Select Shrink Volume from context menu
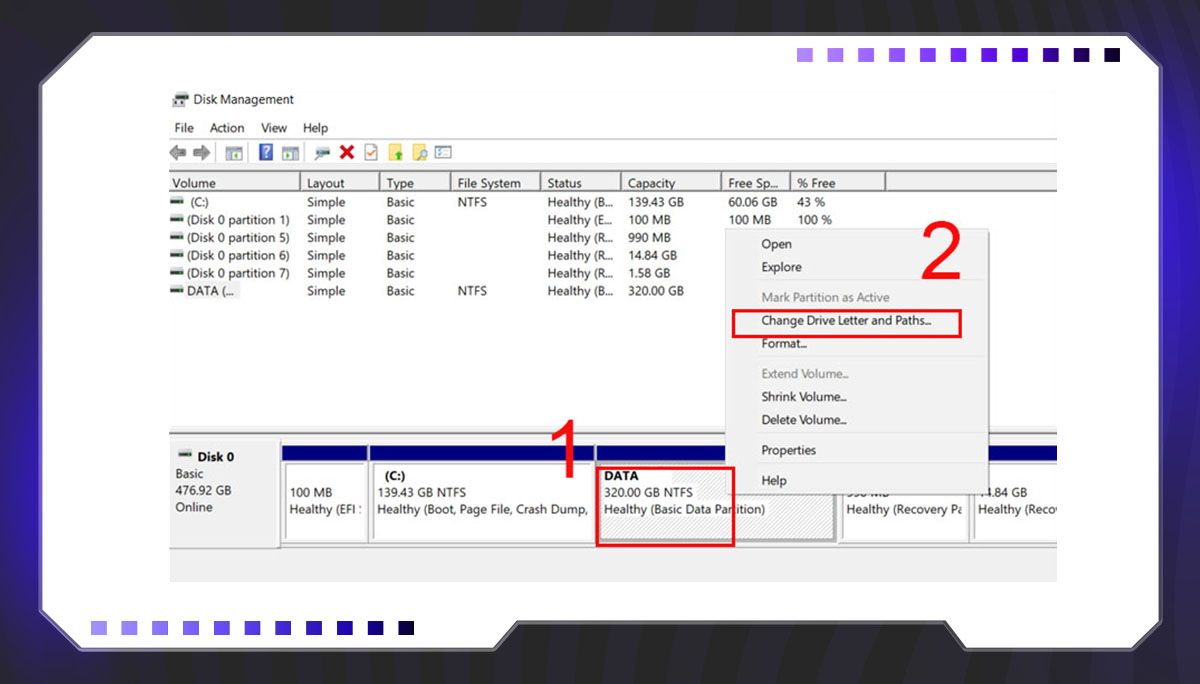1200x684 pixels. click(804, 397)
